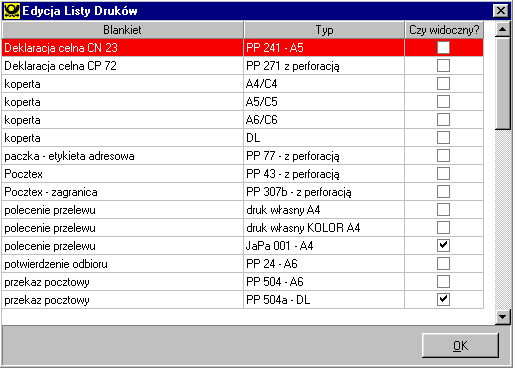Image resolution: width=513 pixels, height=368 pixels.
Task: Click the vertical scrollbar thumb
Action: coord(502,83)
